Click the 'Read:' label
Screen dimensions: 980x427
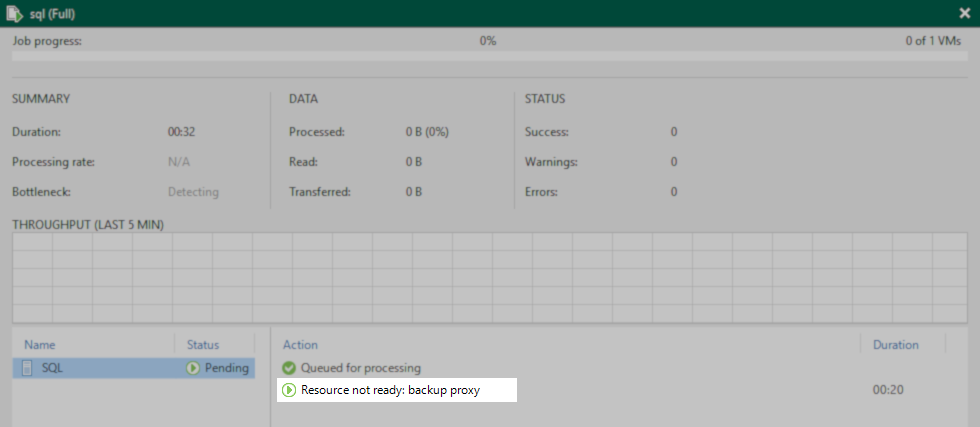[303, 162]
